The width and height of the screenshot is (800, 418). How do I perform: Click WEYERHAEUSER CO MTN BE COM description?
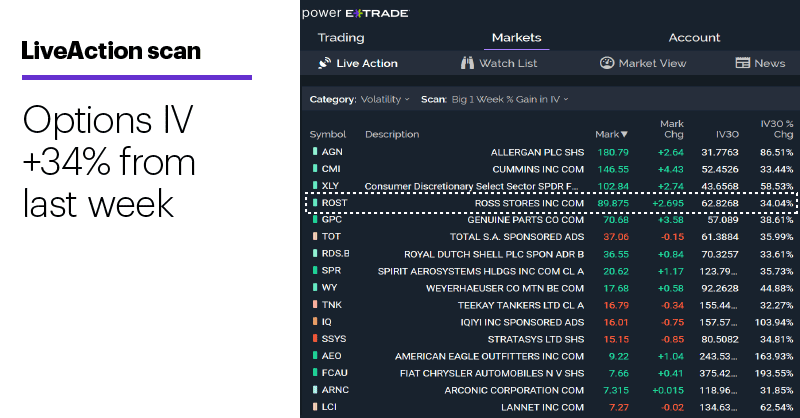pos(505,288)
